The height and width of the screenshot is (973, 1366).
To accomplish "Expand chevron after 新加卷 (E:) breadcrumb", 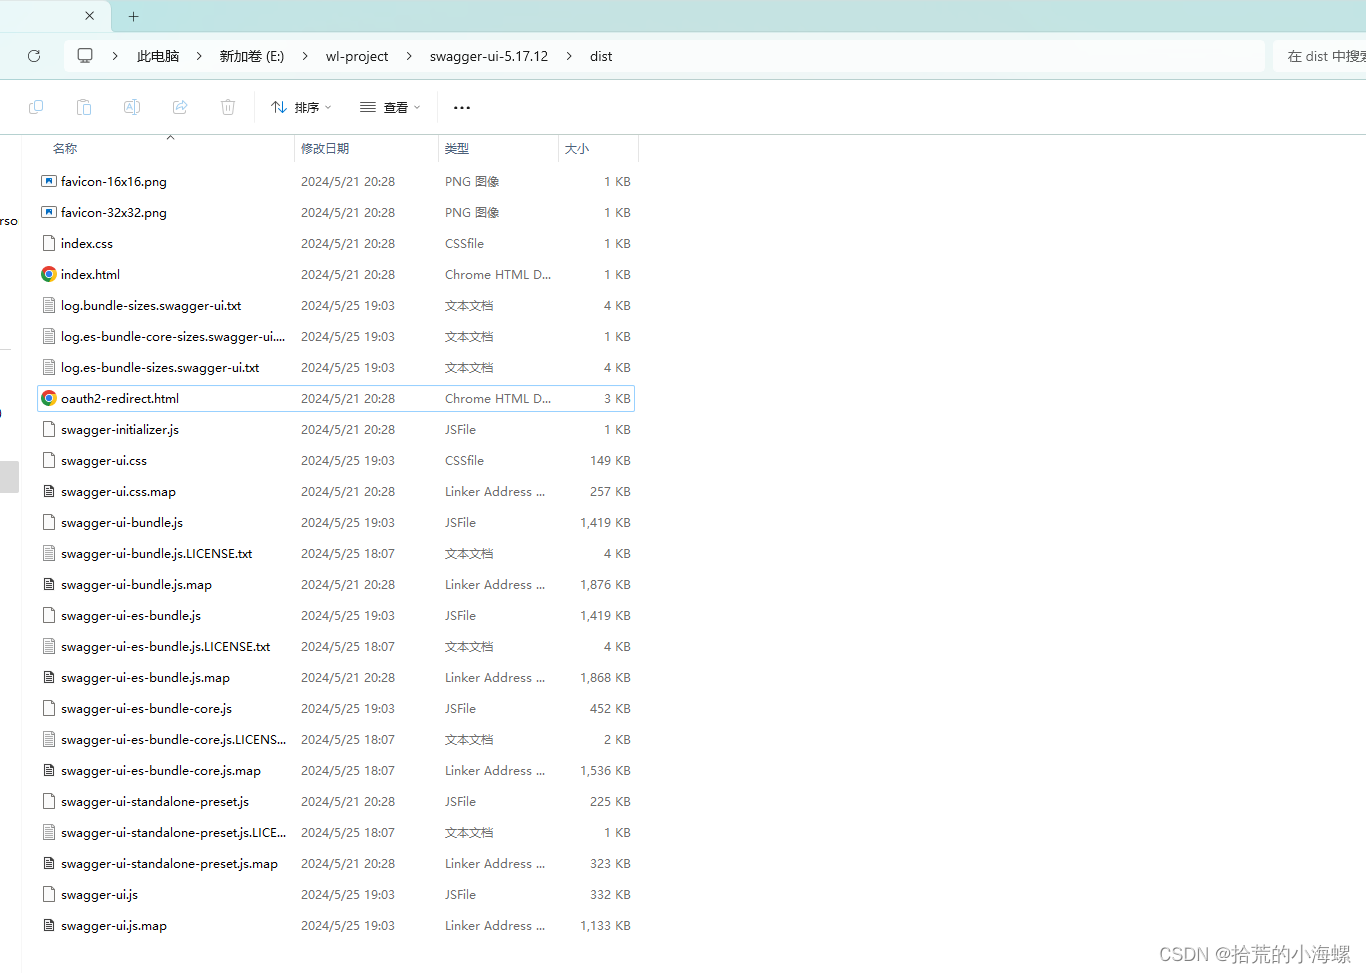I will (305, 56).
